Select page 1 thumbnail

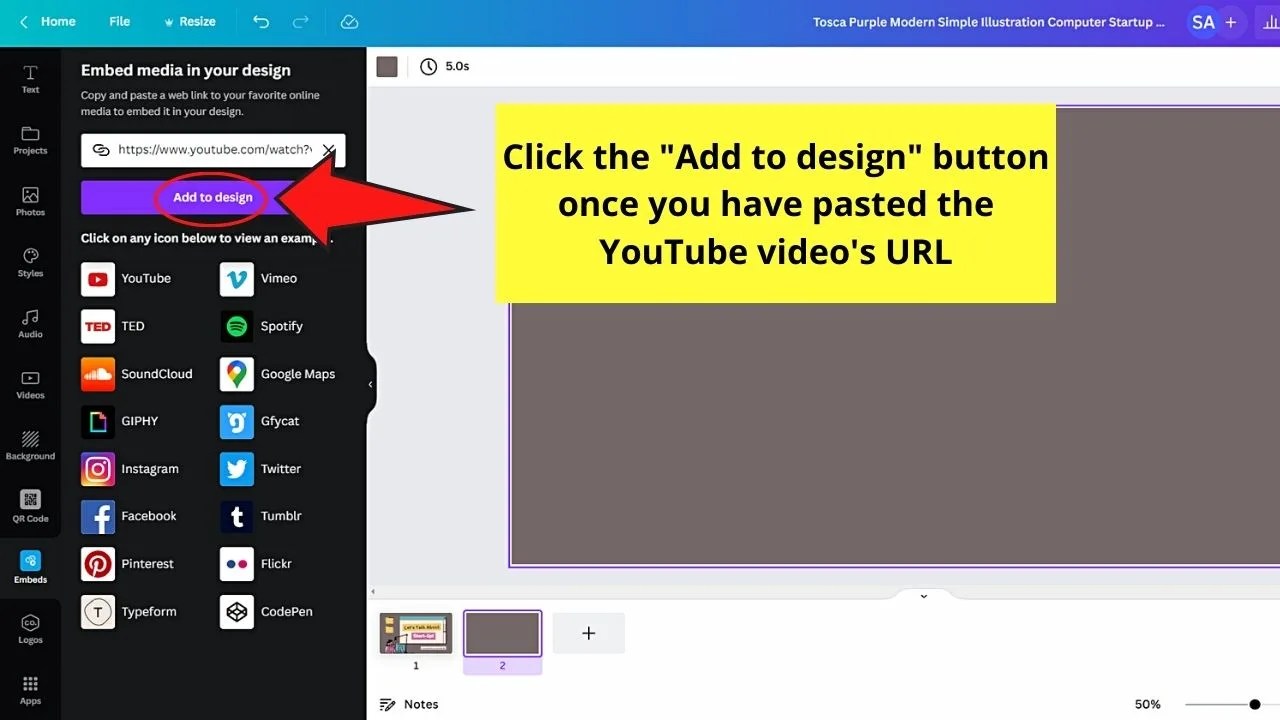(x=415, y=632)
